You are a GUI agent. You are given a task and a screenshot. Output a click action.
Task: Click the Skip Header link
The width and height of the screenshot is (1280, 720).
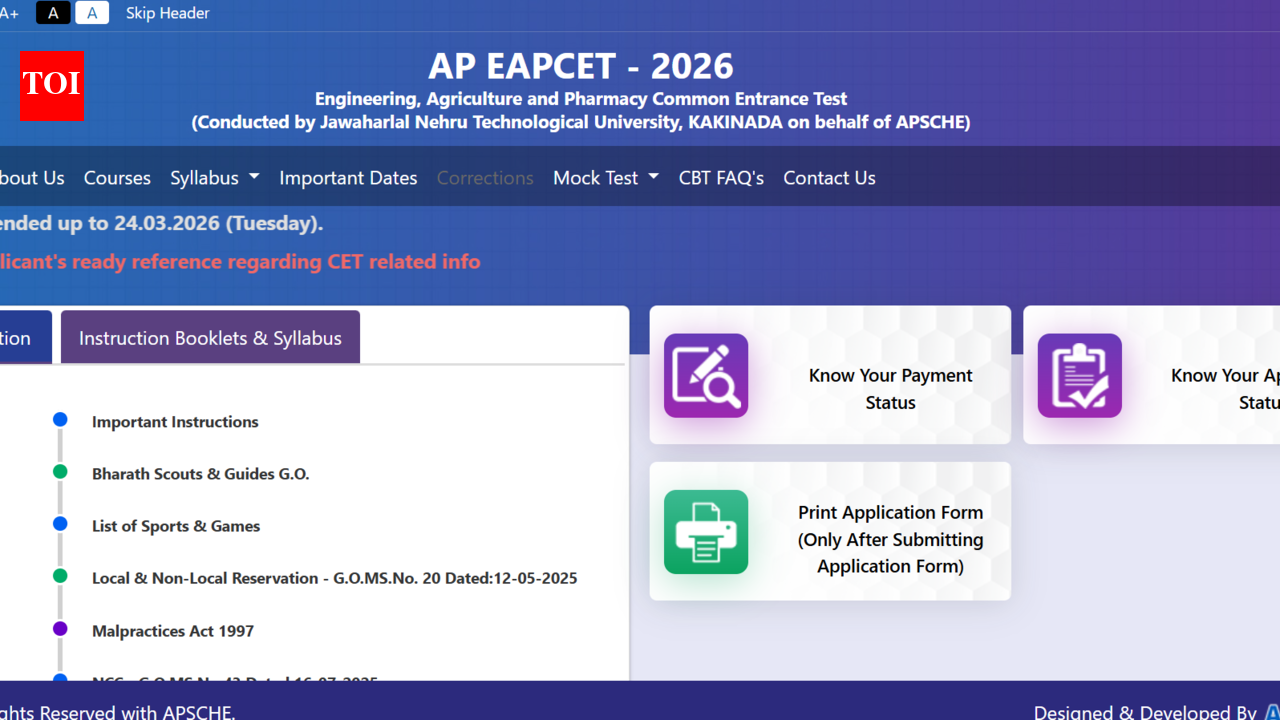(x=167, y=13)
